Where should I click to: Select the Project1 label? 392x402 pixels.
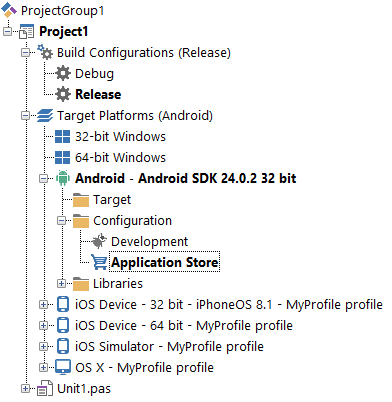[64, 32]
